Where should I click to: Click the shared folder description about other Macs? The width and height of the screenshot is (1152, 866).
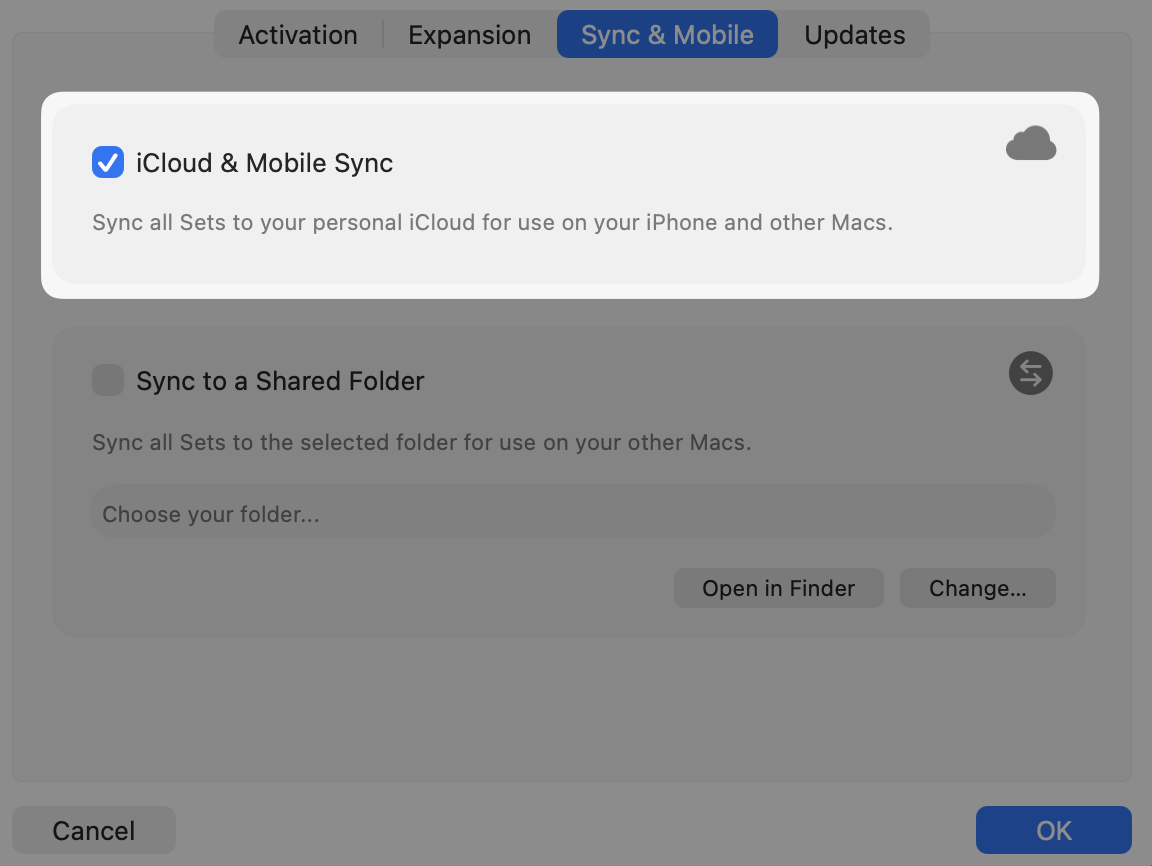click(x=421, y=442)
